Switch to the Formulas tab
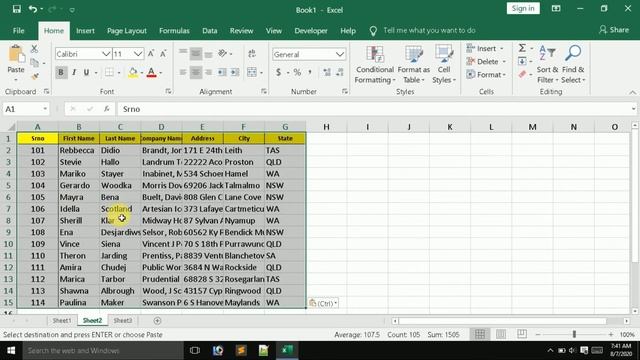The width and height of the screenshot is (640, 360). pos(174,31)
